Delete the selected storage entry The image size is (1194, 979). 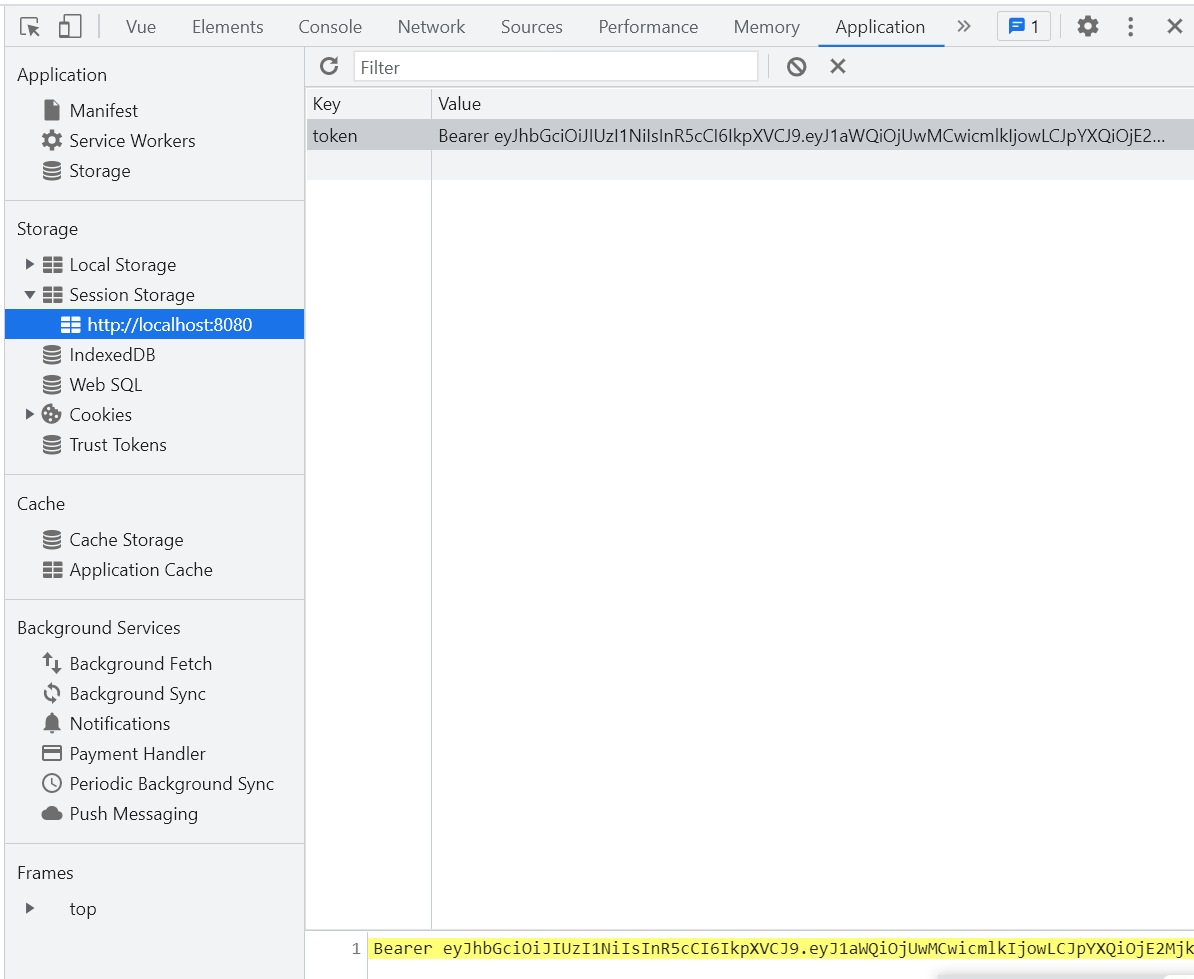click(x=838, y=67)
